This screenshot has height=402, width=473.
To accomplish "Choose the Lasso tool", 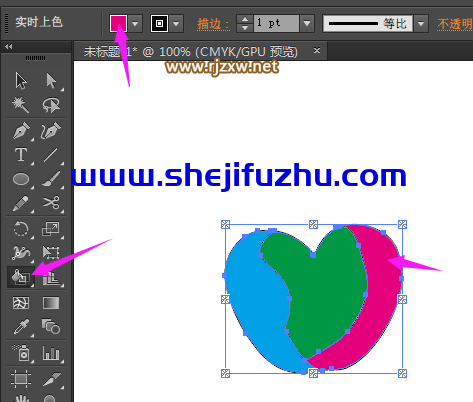I will coord(51,105).
